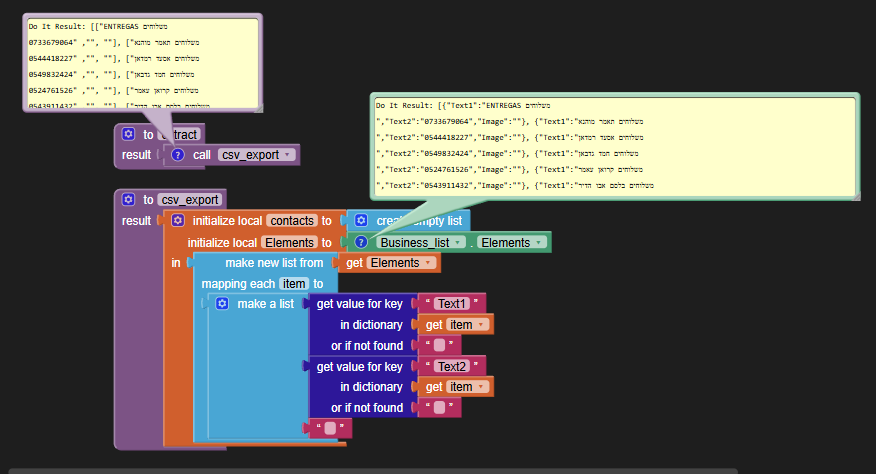The height and width of the screenshot is (474, 876).
Task: Click the csv_export procedure name field
Action: tap(190, 199)
